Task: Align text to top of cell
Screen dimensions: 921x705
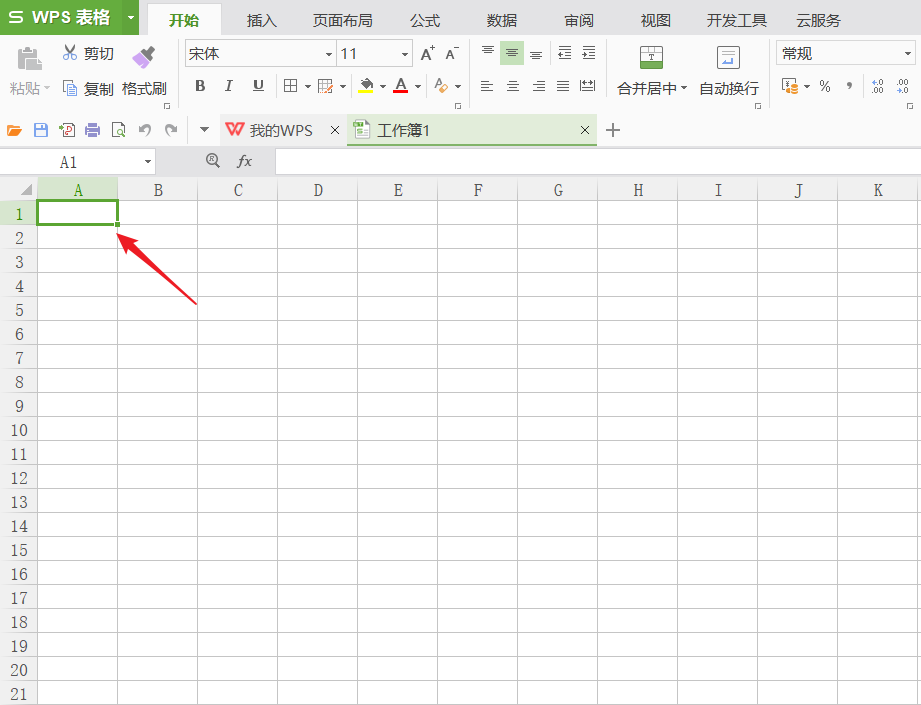Action: (x=488, y=53)
